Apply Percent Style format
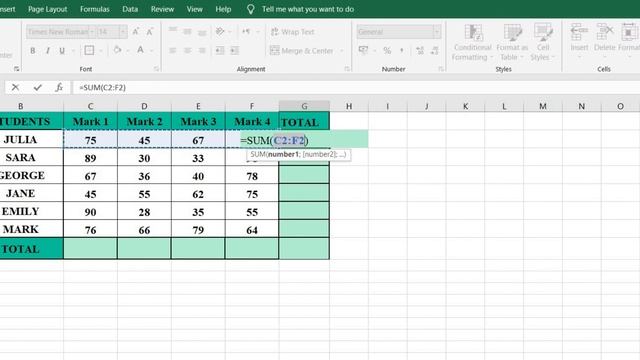Screen dimensions: 640x360 point(387,51)
